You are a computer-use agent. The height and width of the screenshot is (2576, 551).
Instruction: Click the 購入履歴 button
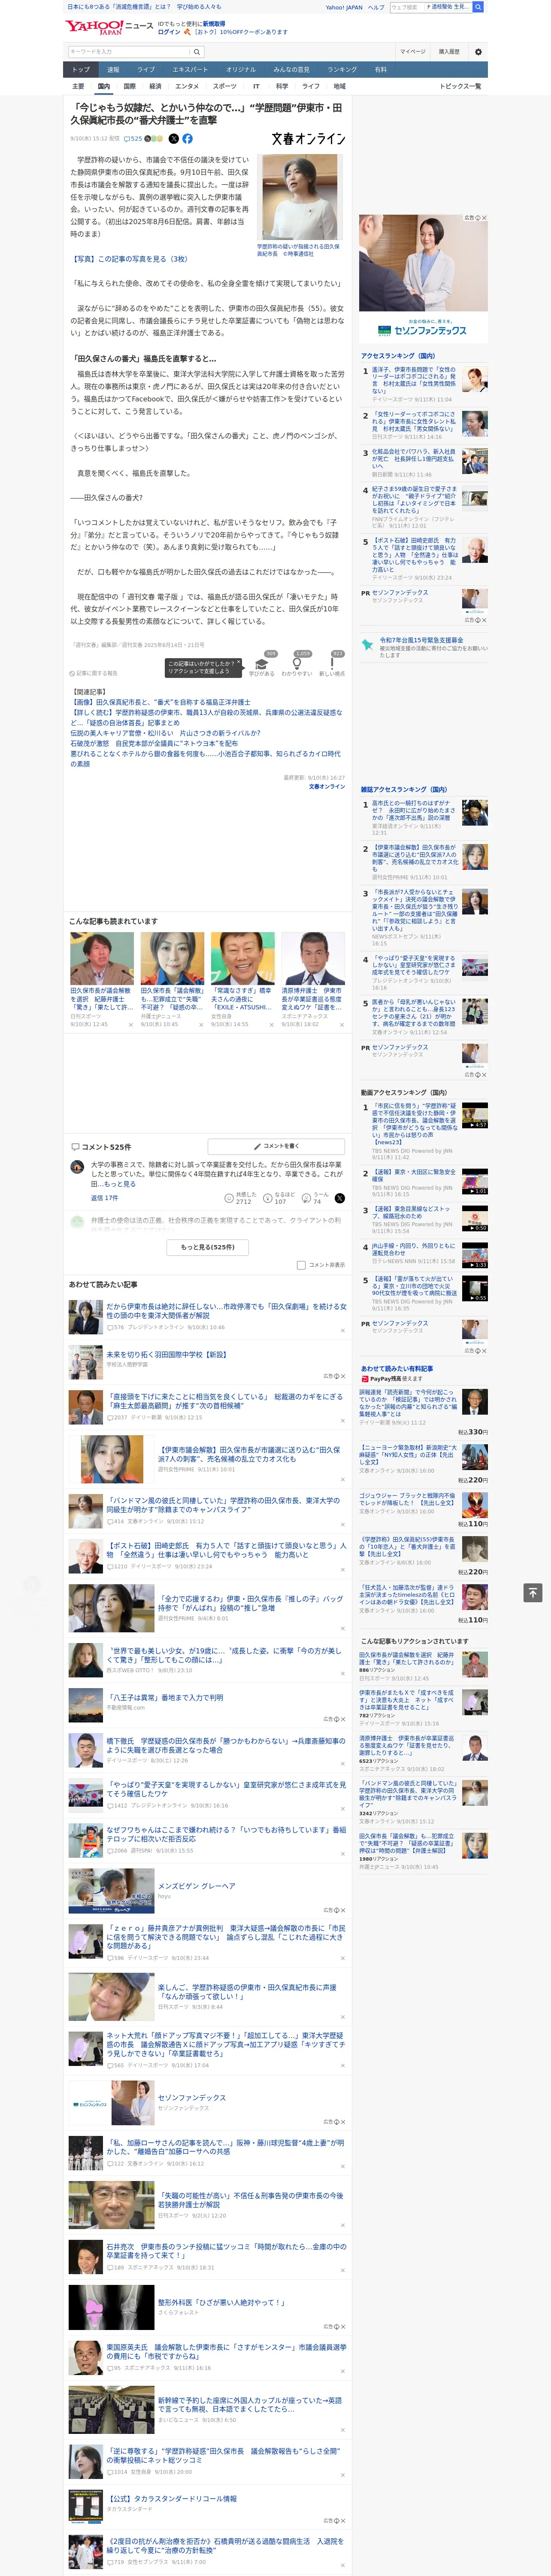pyautogui.click(x=449, y=51)
